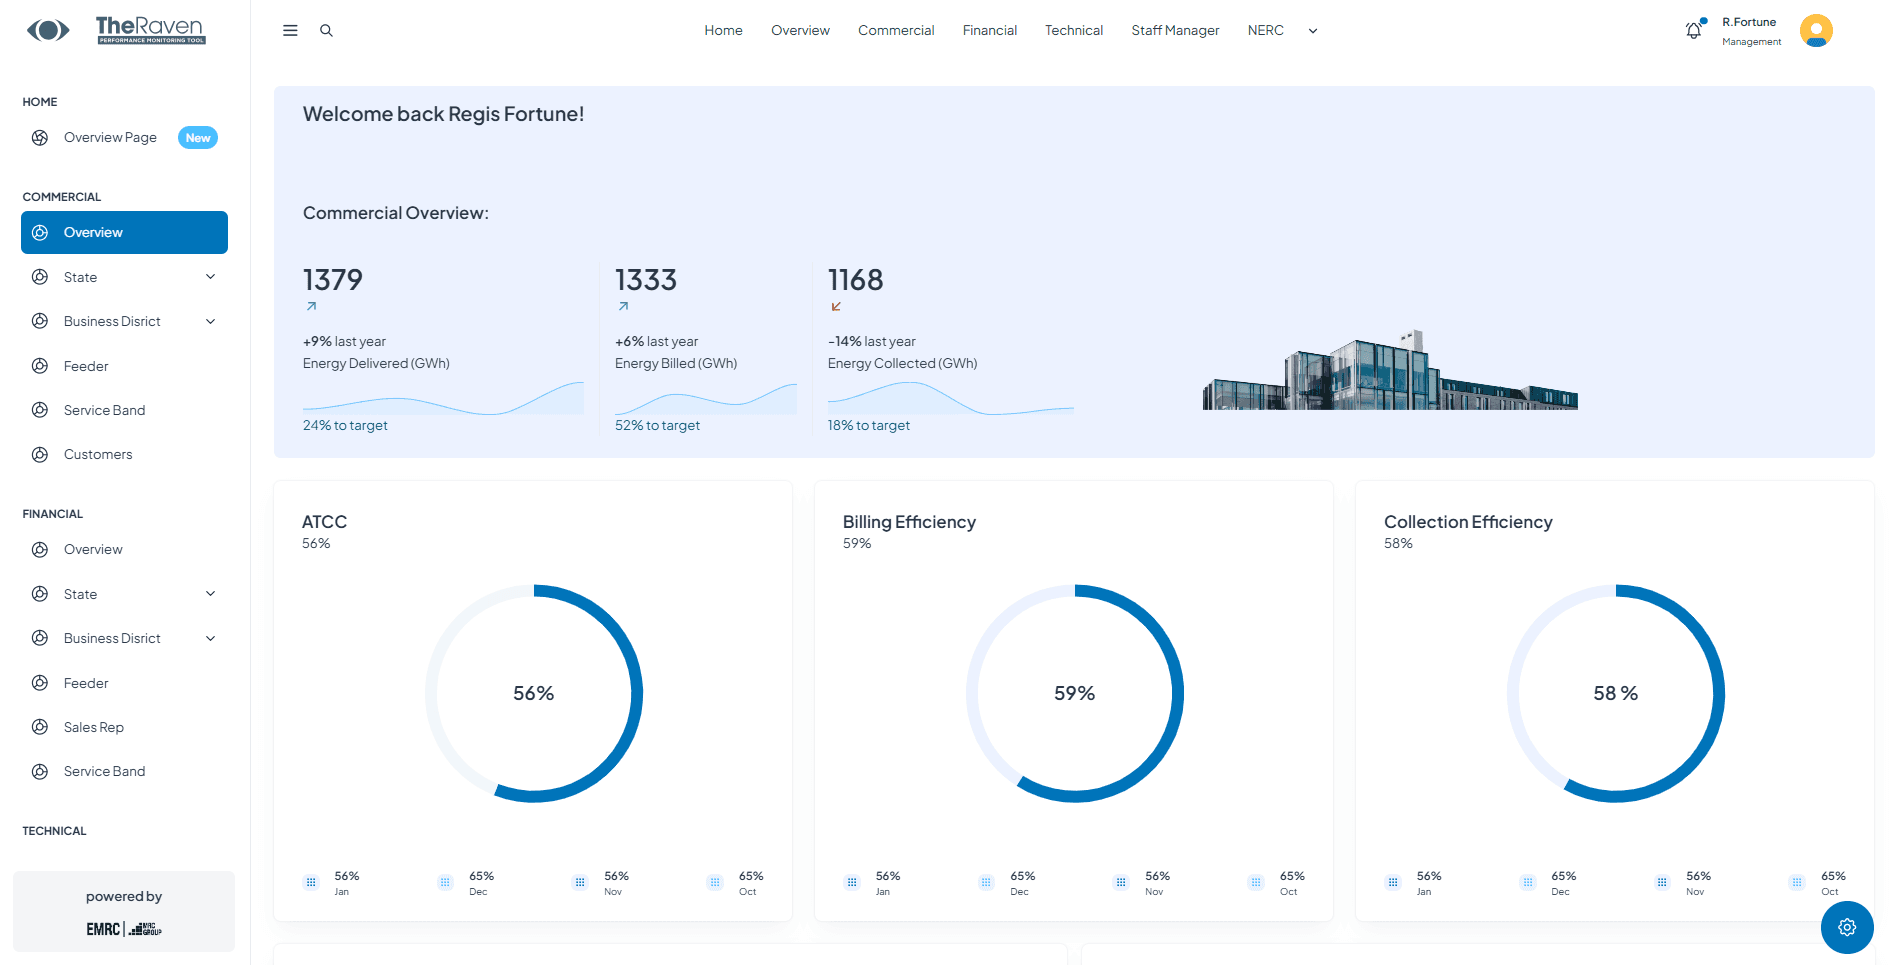Viewport: 1895px width, 965px height.
Task: Click The Raven logo eye icon
Action: [x=49, y=30]
